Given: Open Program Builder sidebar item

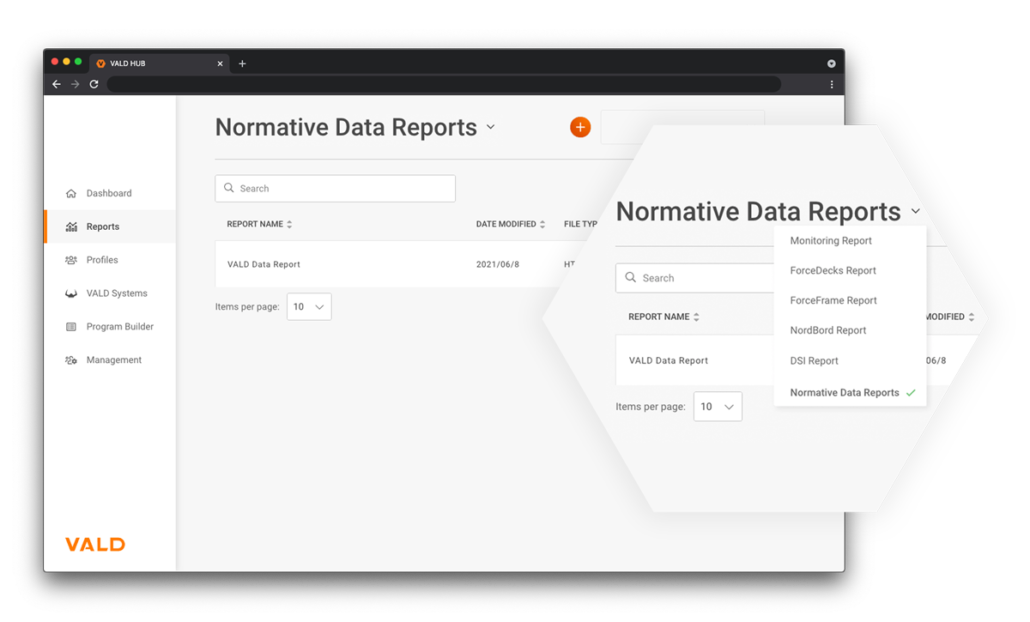Looking at the screenshot, I should [x=110, y=326].
